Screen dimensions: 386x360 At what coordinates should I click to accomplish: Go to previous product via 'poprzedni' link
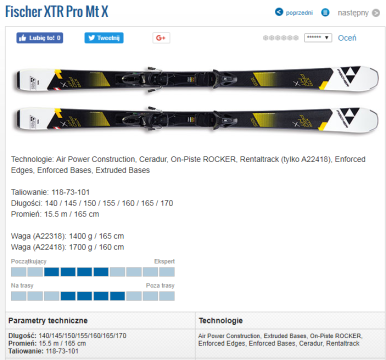tap(299, 13)
